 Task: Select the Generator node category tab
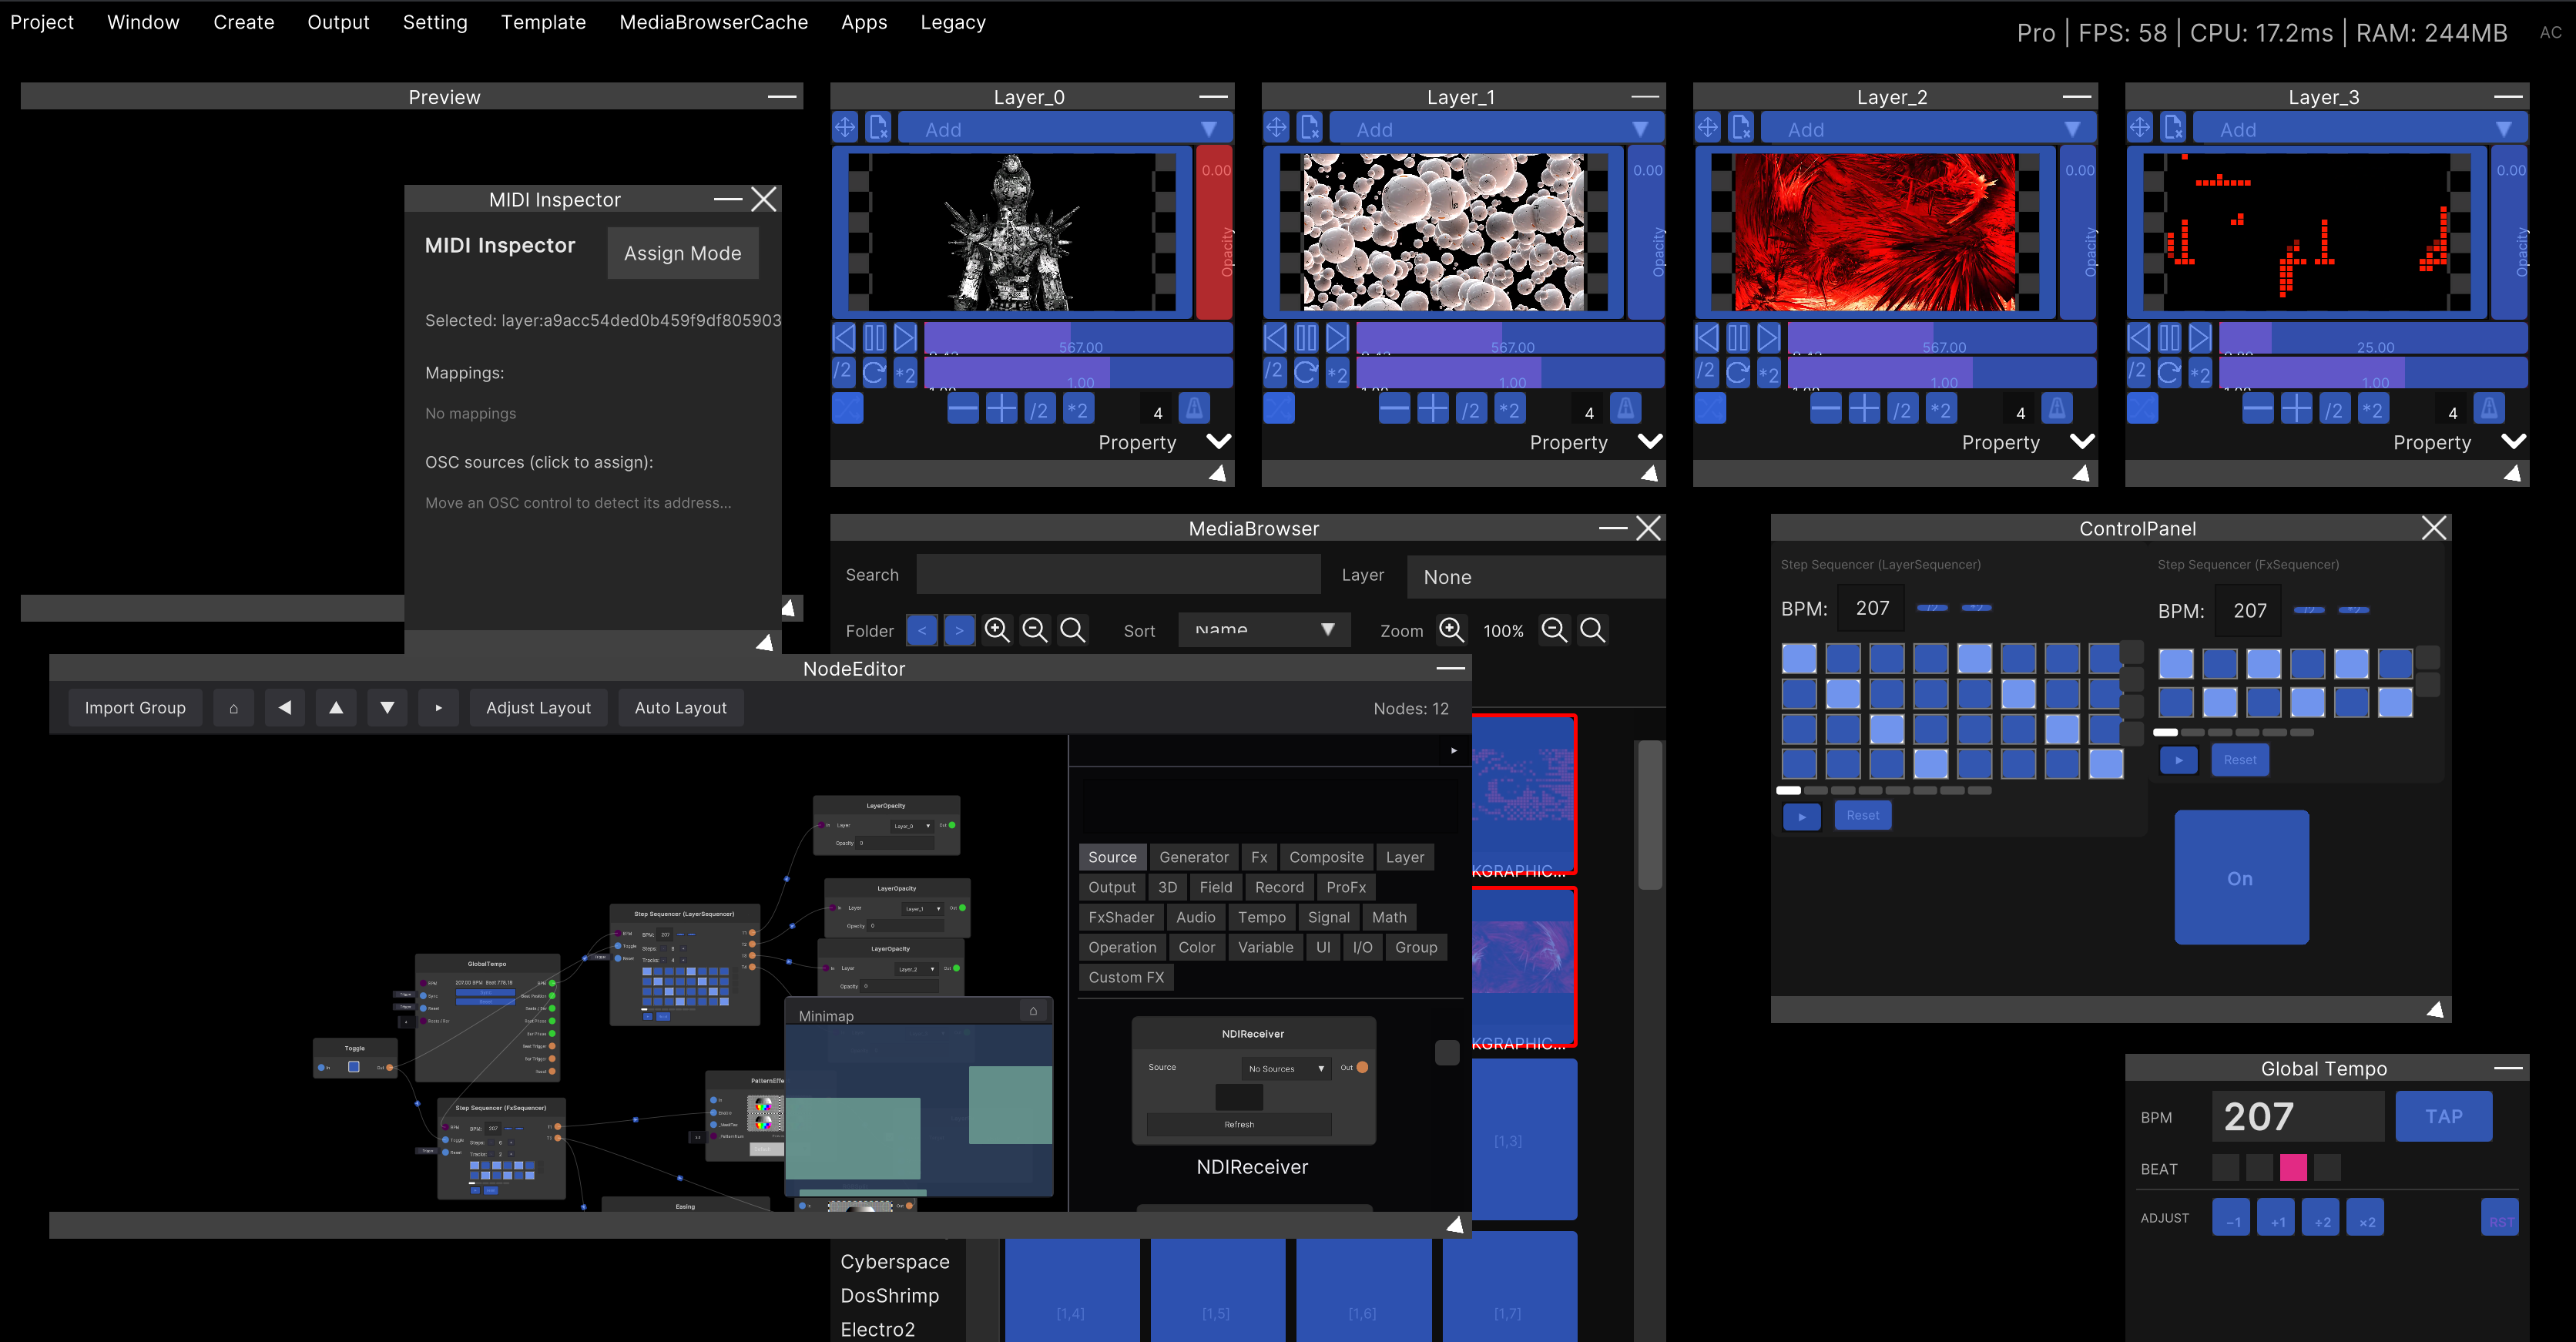(1194, 857)
